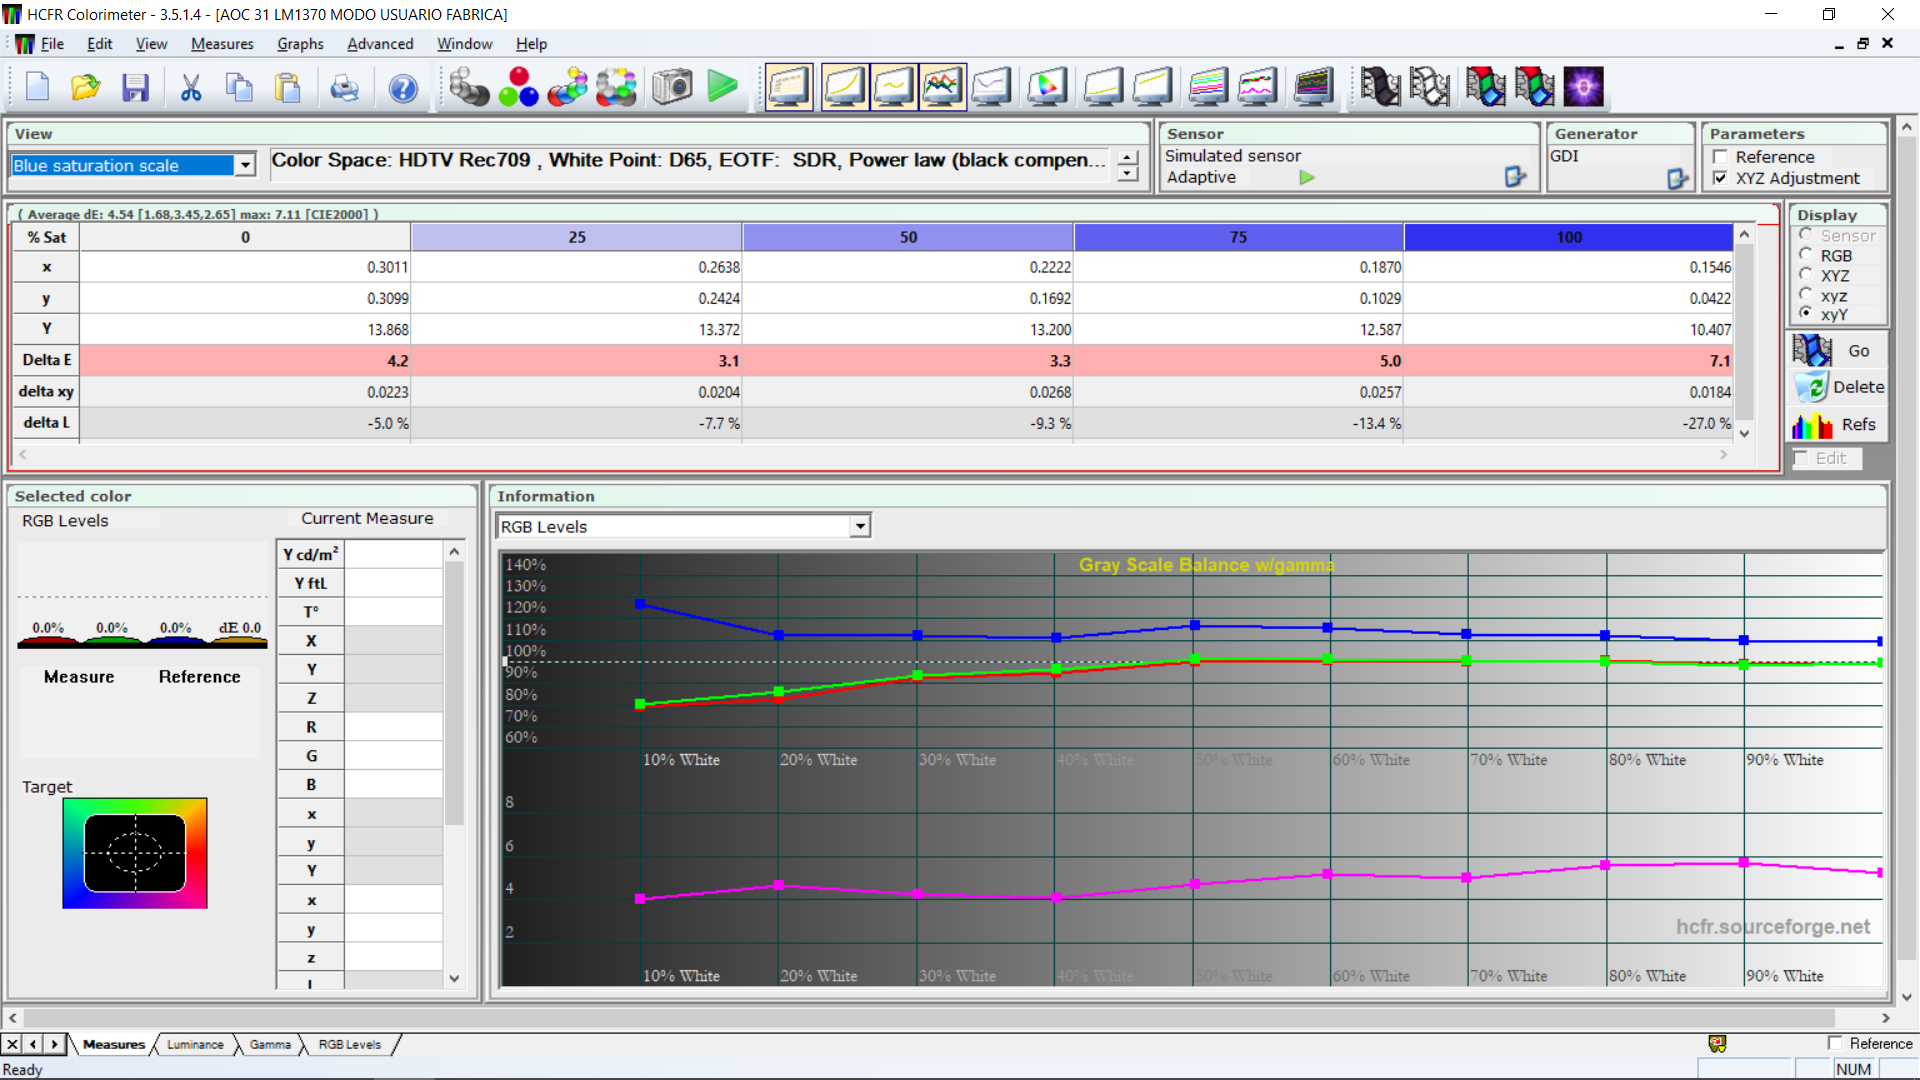1920x1080 pixels.
Task: Select the 100 % Sat column header
Action: tap(1568, 237)
